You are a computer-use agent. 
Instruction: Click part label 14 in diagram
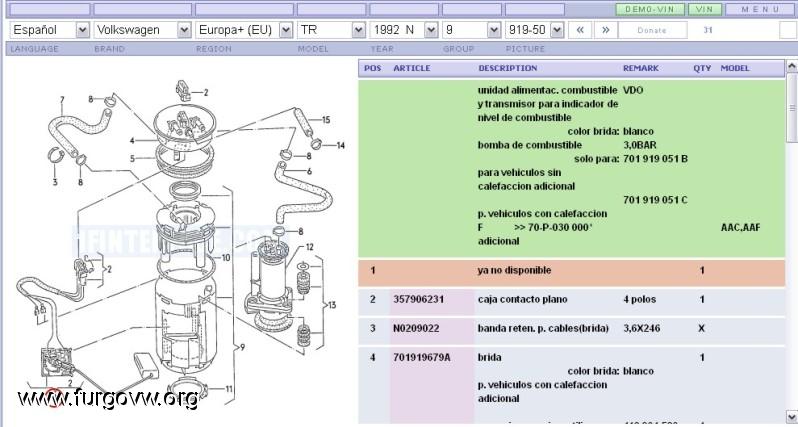pyautogui.click(x=340, y=145)
